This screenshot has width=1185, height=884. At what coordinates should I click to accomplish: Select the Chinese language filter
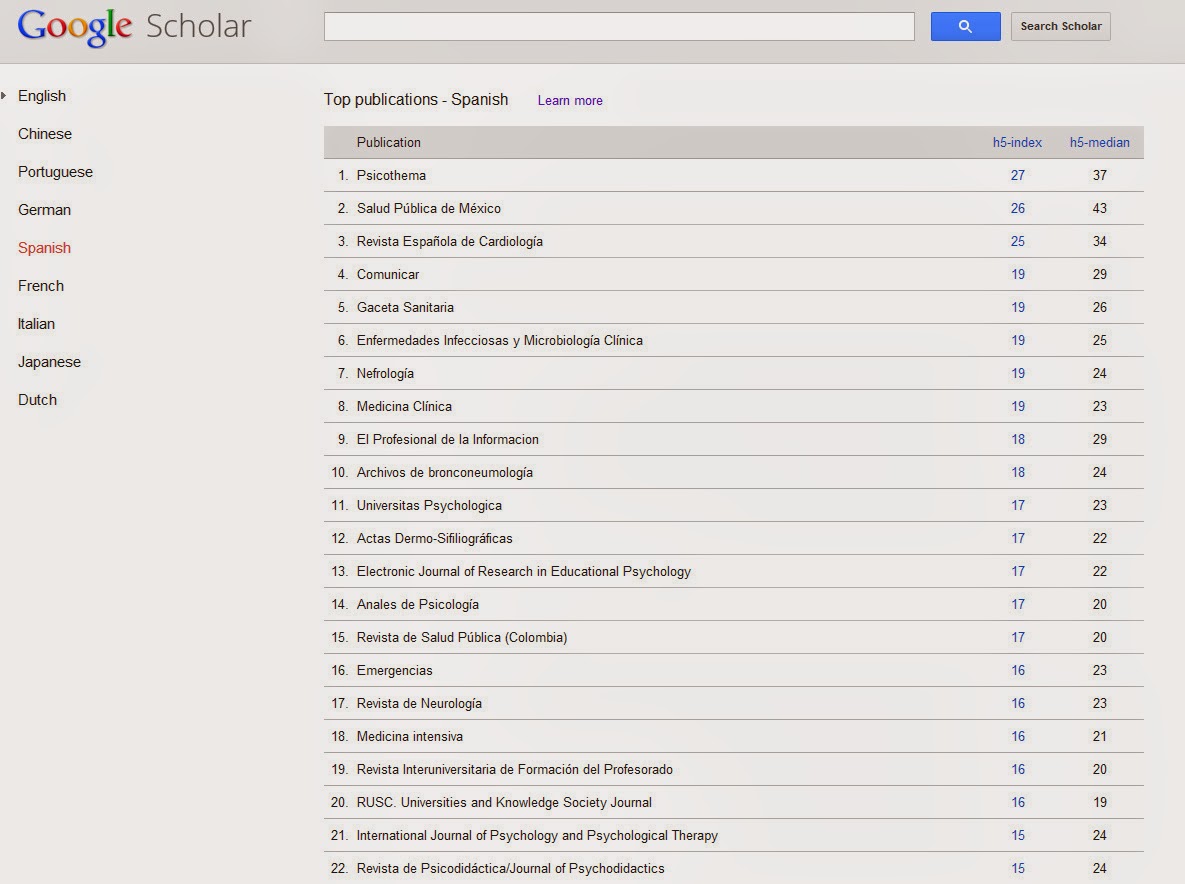click(44, 133)
